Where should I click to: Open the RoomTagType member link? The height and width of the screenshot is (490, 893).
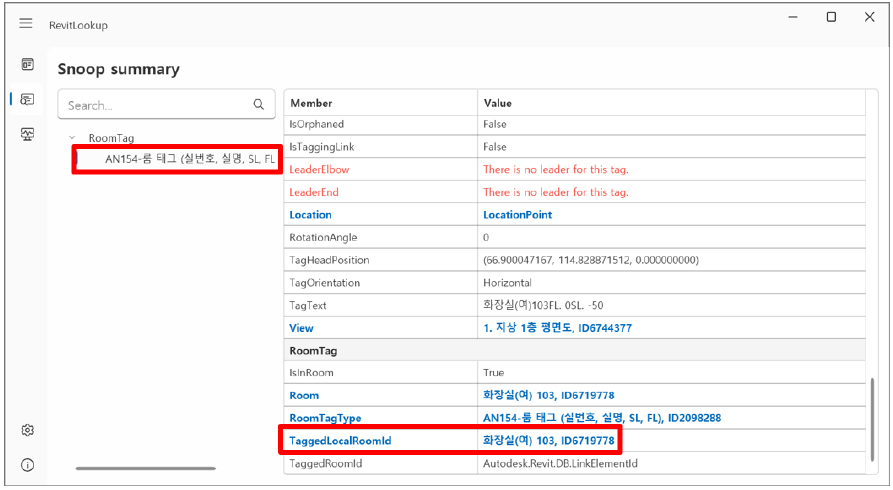tap(325, 418)
